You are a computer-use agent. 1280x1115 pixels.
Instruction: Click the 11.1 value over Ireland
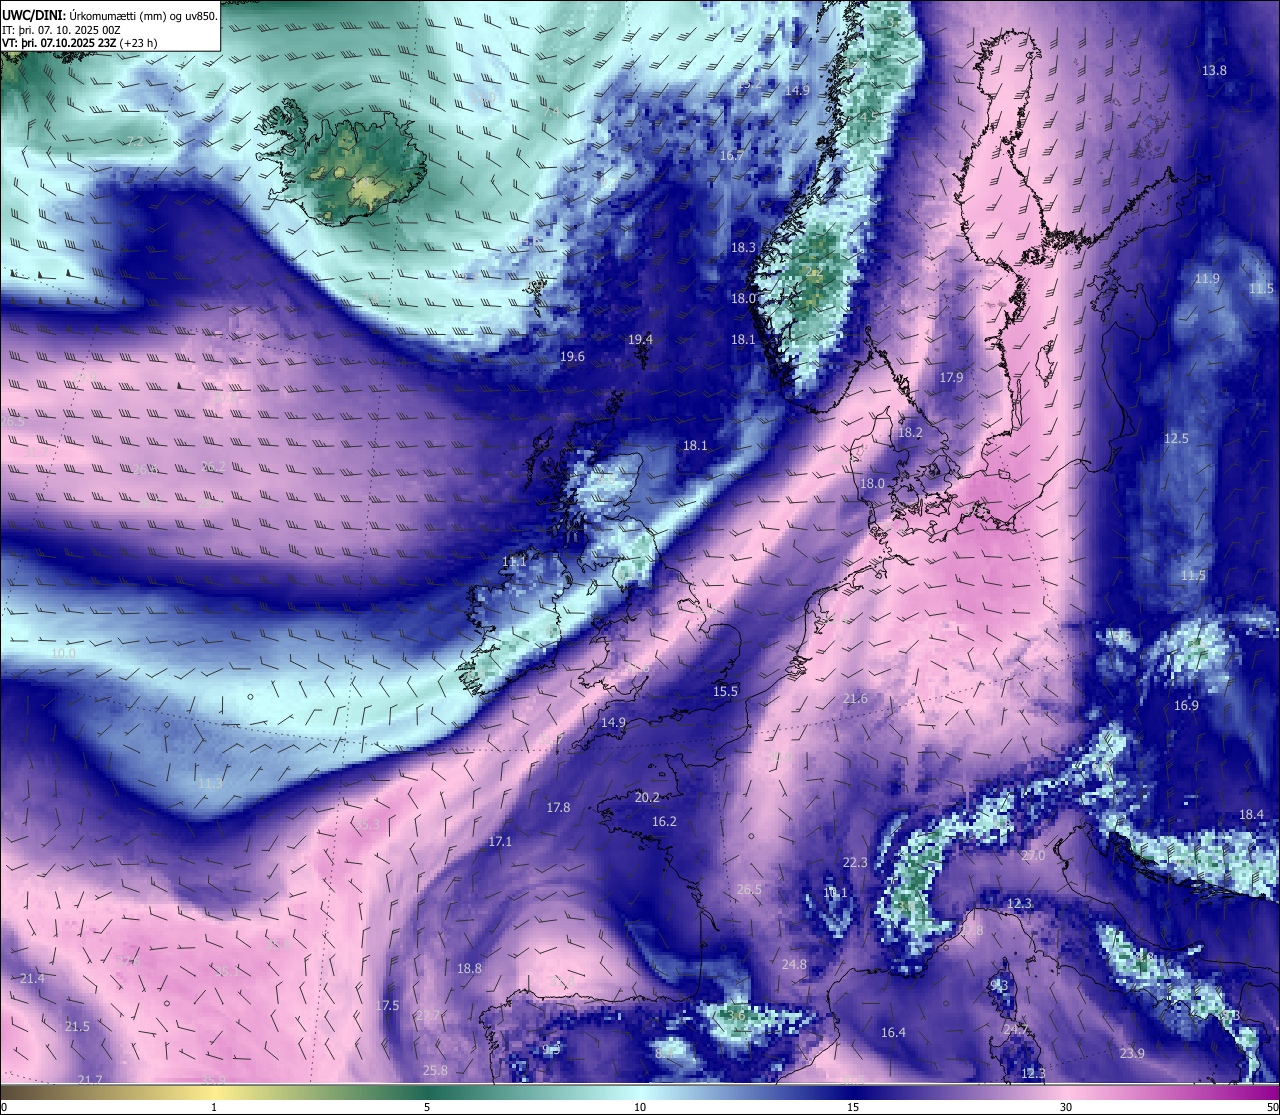point(514,562)
